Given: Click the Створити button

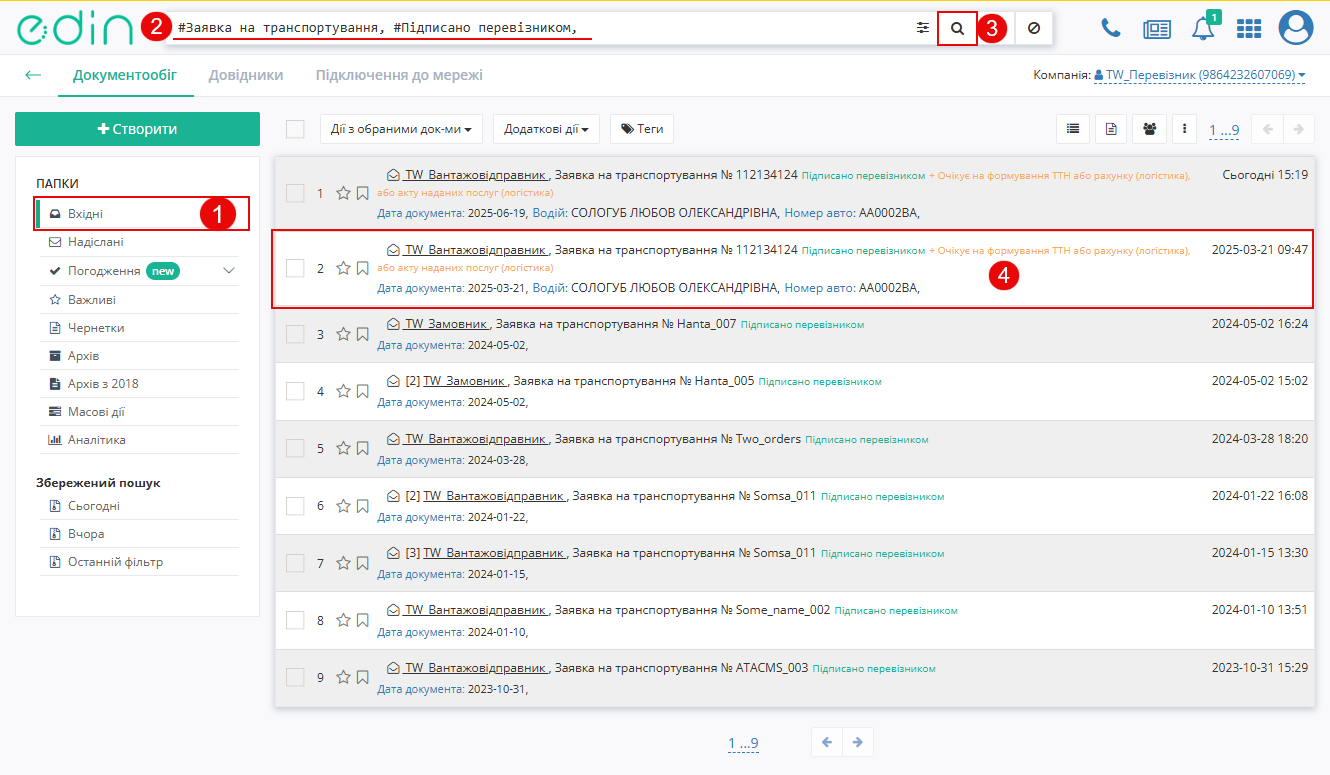Looking at the screenshot, I should (x=137, y=129).
